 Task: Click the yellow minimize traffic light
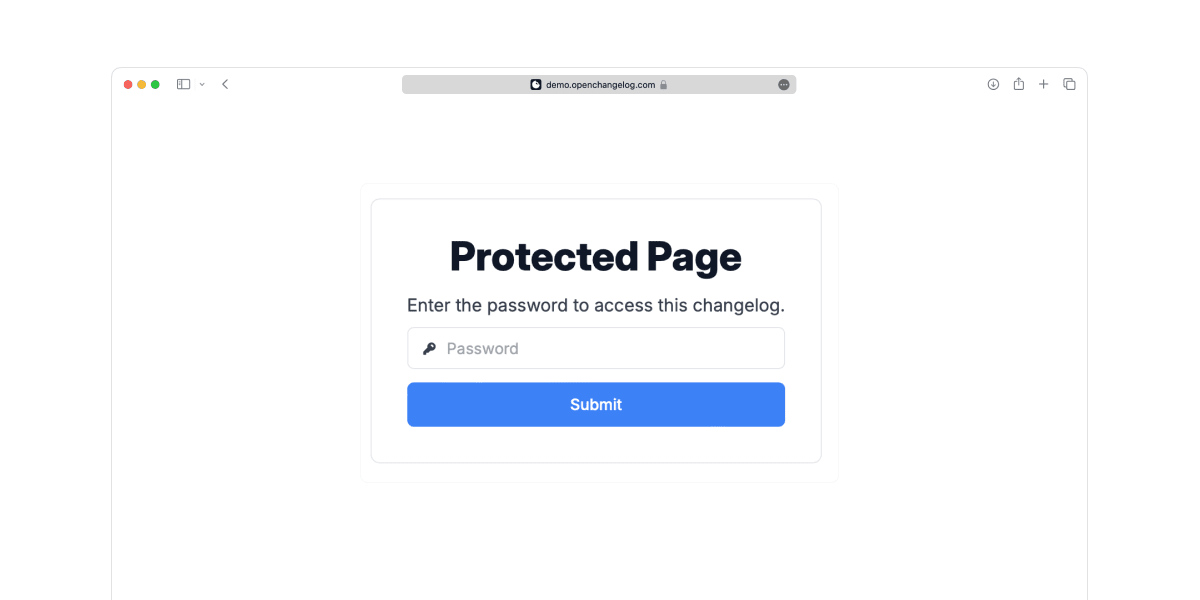click(141, 84)
